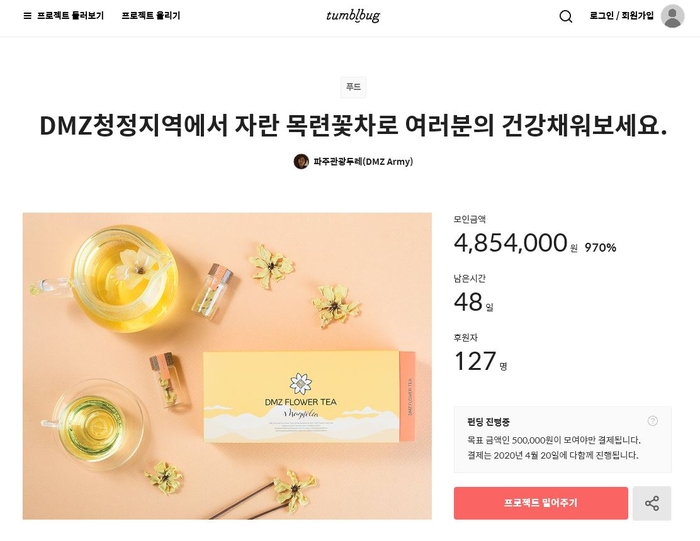The width and height of the screenshot is (700, 541).
Task: Click the 48일 remaining time value
Action: [474, 302]
